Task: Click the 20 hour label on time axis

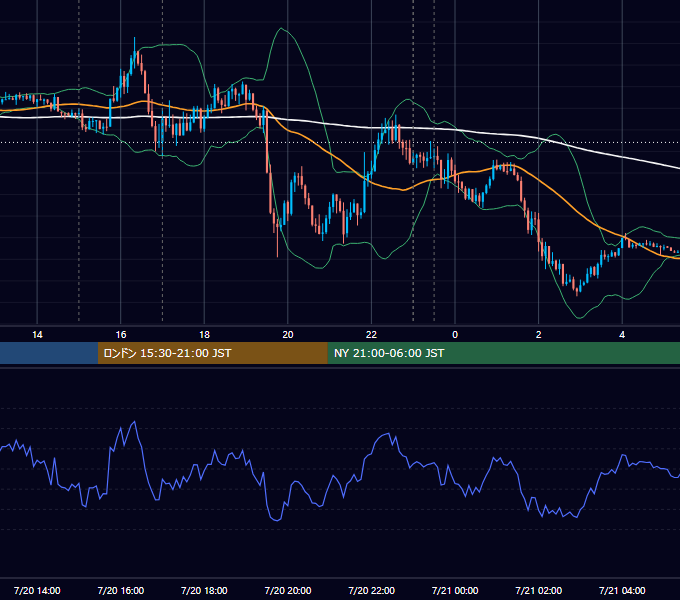Action: click(288, 335)
